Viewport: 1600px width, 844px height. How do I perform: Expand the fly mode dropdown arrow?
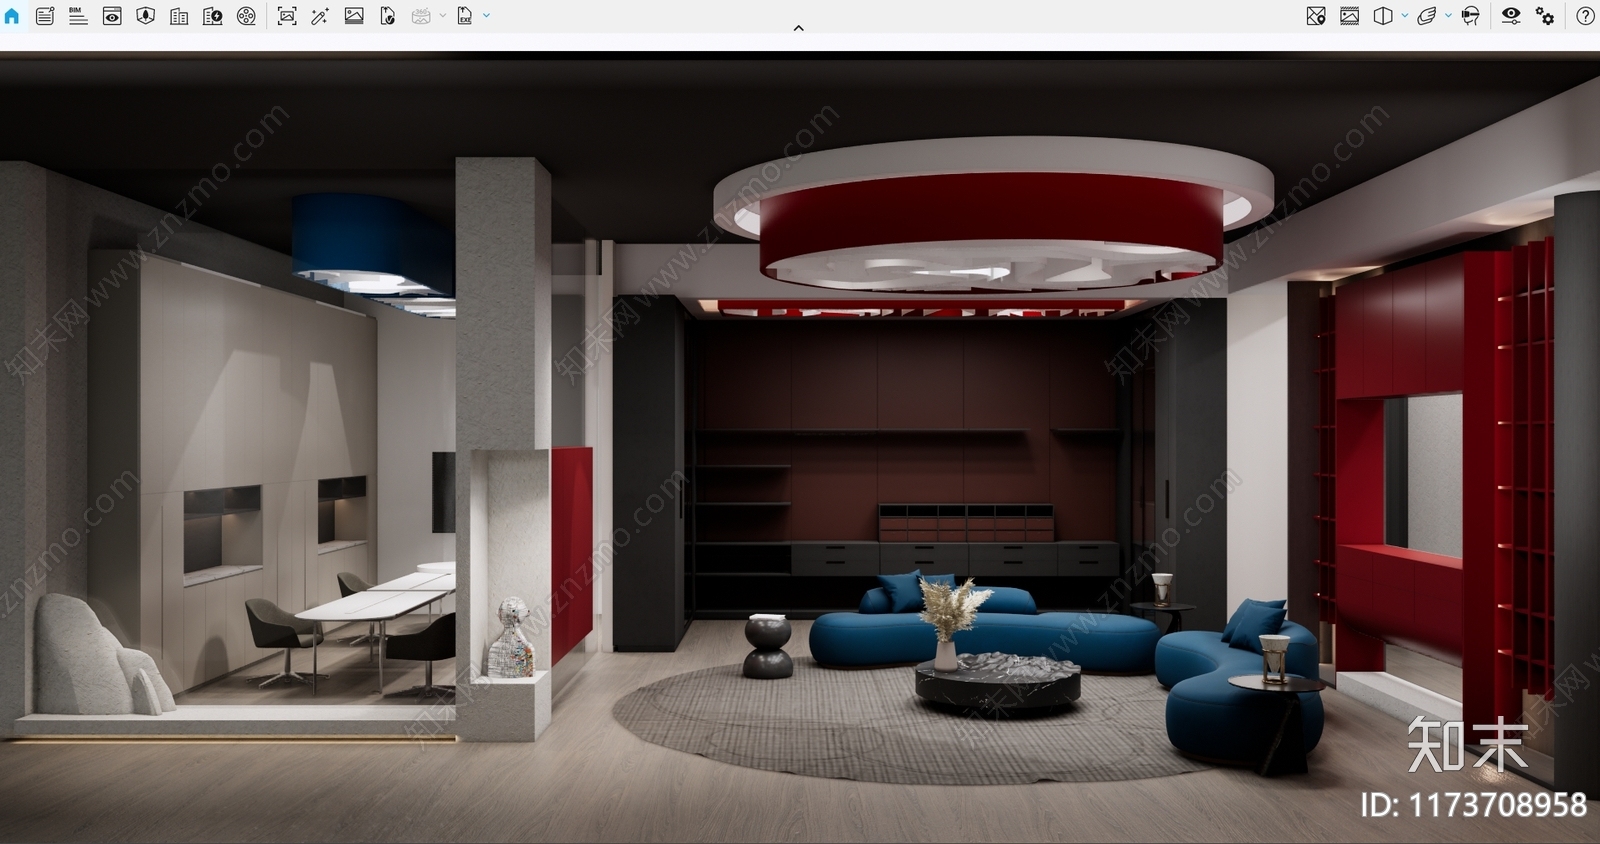point(1449,16)
